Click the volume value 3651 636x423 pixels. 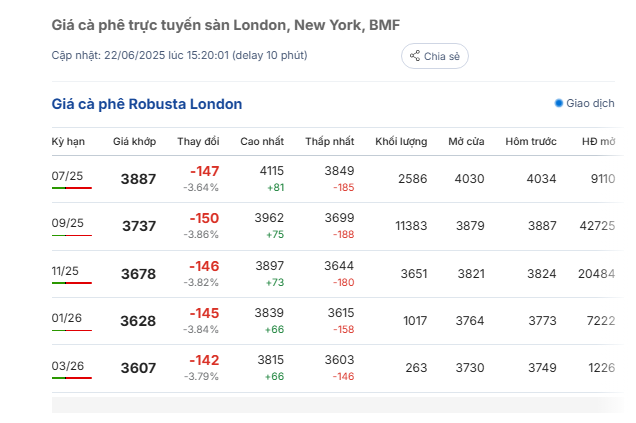(414, 274)
